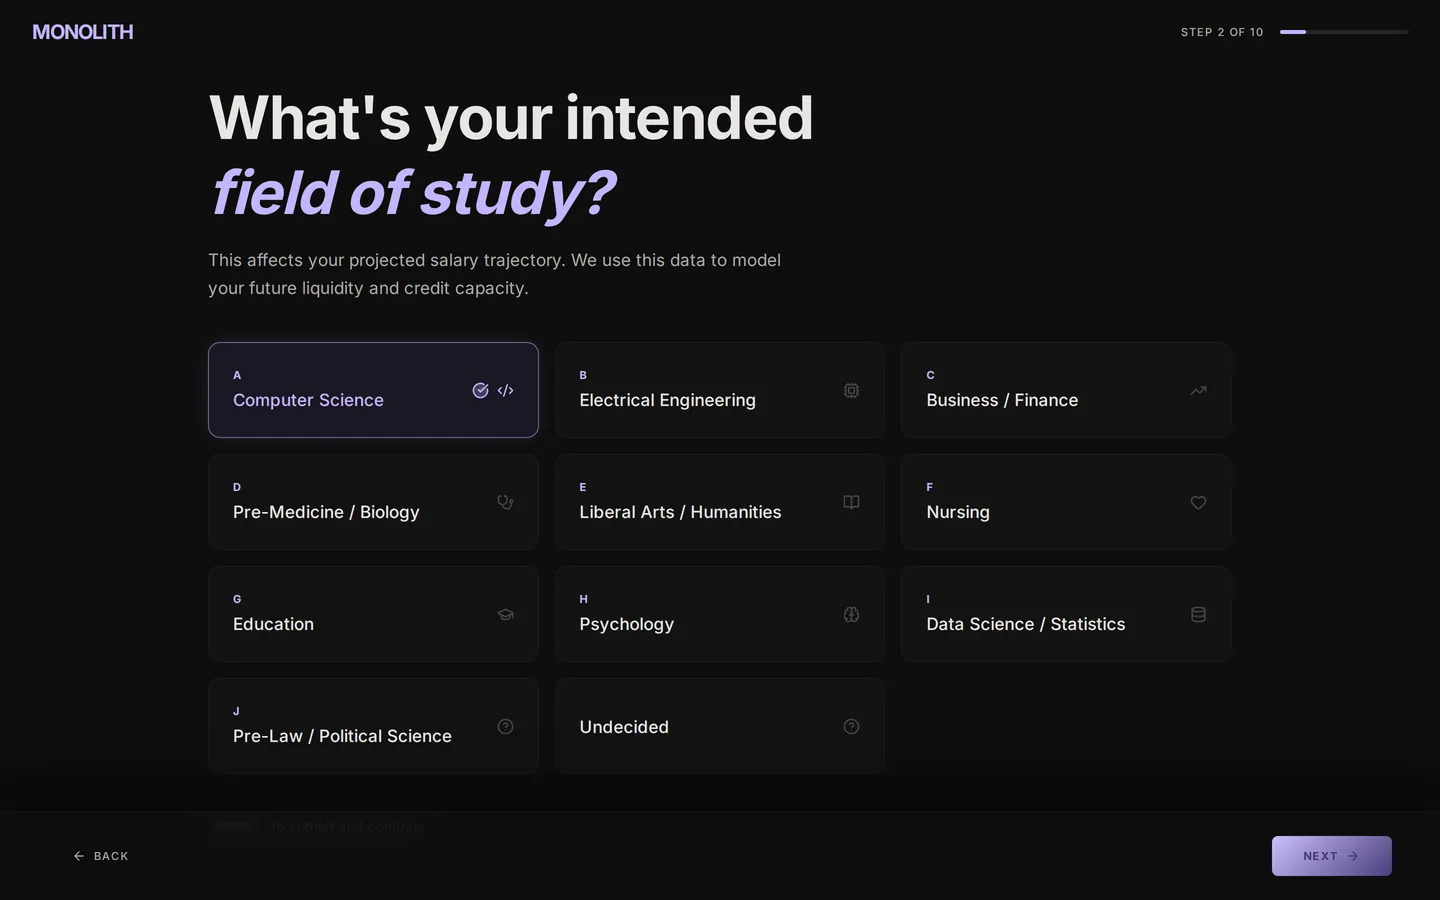Image resolution: width=1440 pixels, height=900 pixels.
Task: Pick the Education option
Action: tap(373, 614)
